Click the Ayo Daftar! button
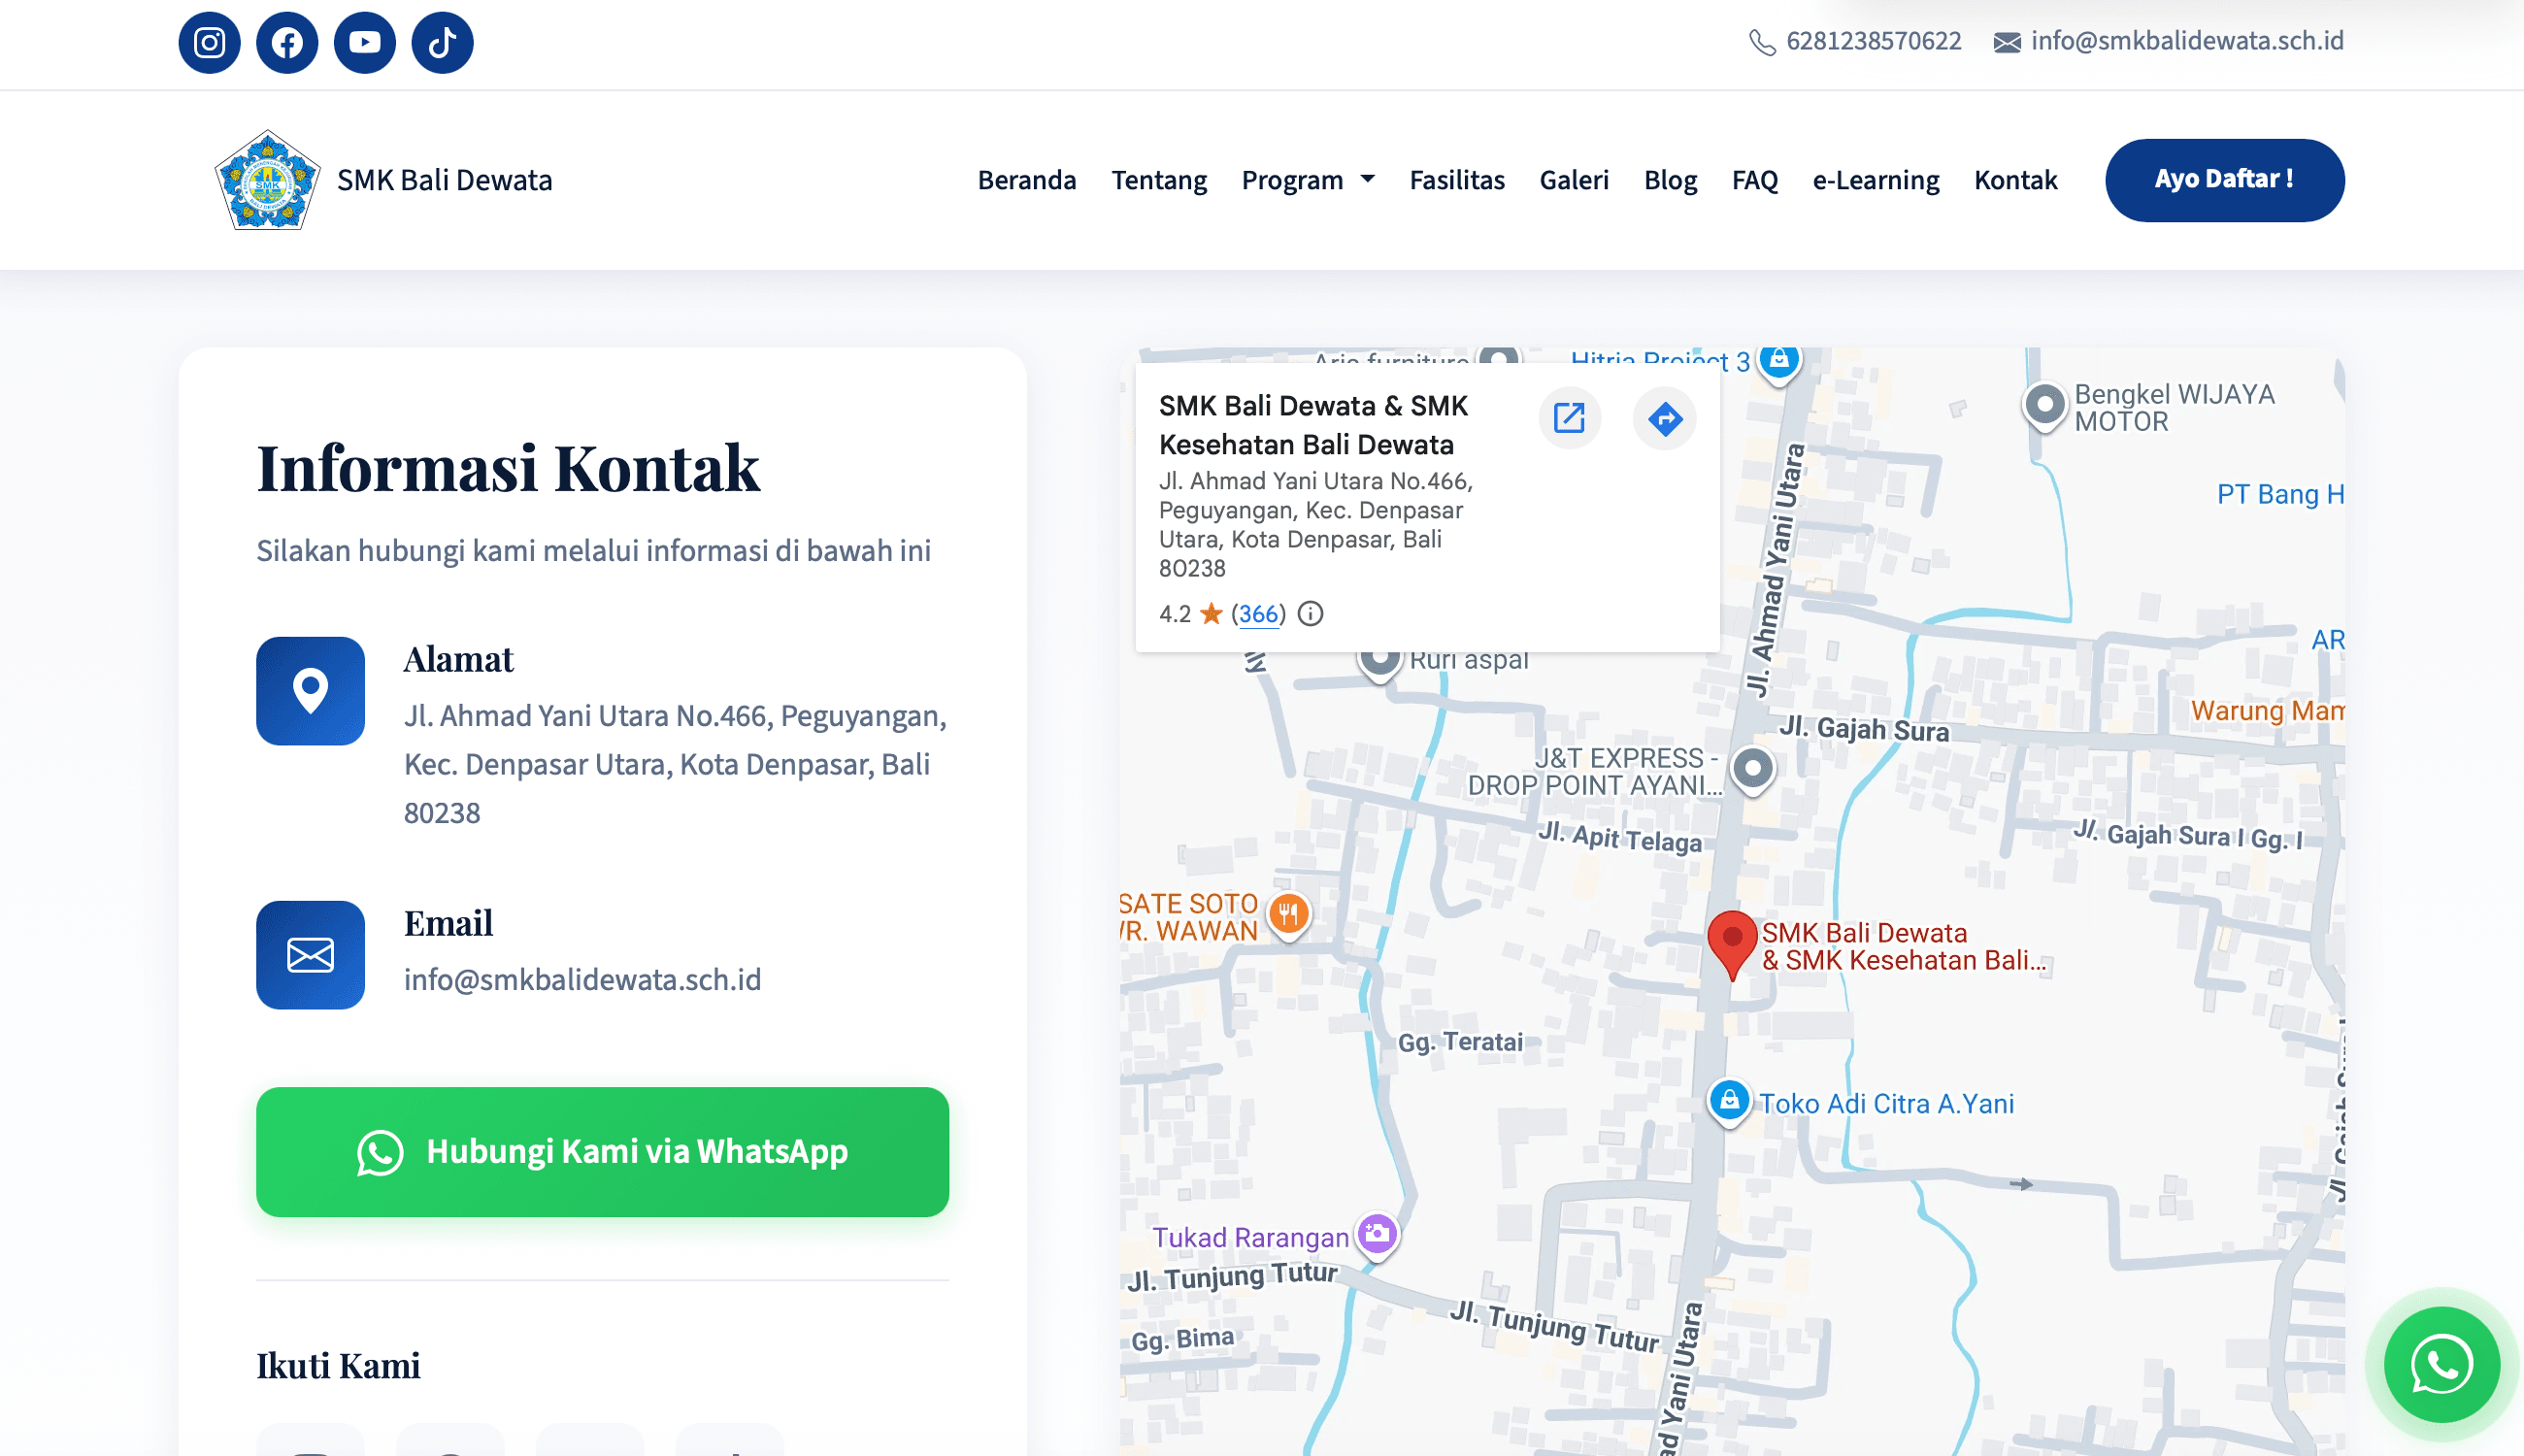The width and height of the screenshot is (2524, 1456). [x=2225, y=180]
